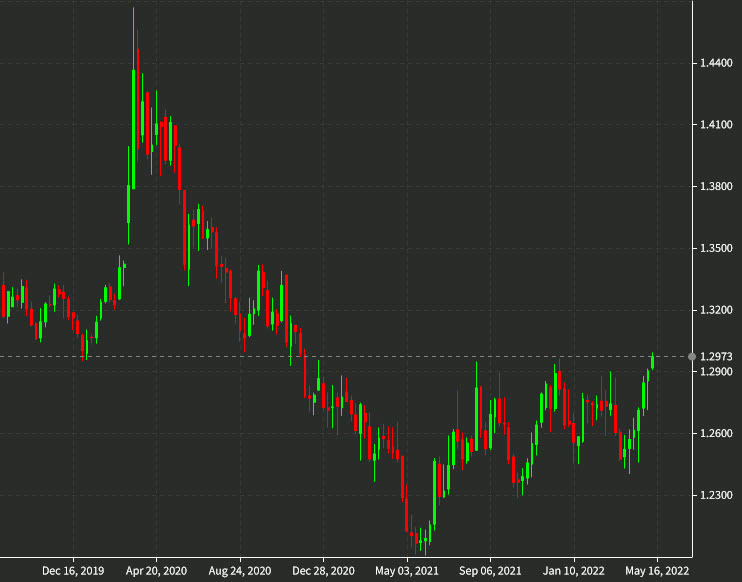
Task: Click the Jan 10, 2022 date label
Action: (574, 571)
